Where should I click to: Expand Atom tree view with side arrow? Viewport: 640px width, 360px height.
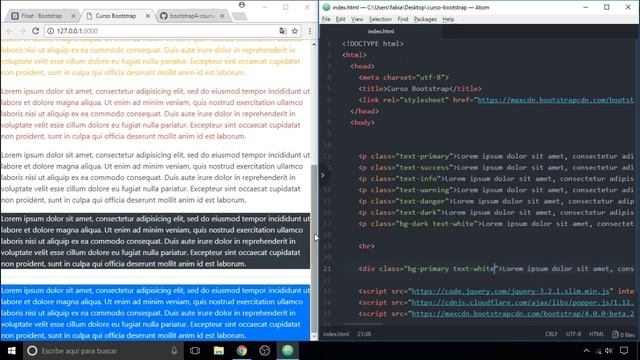[x=323, y=176]
